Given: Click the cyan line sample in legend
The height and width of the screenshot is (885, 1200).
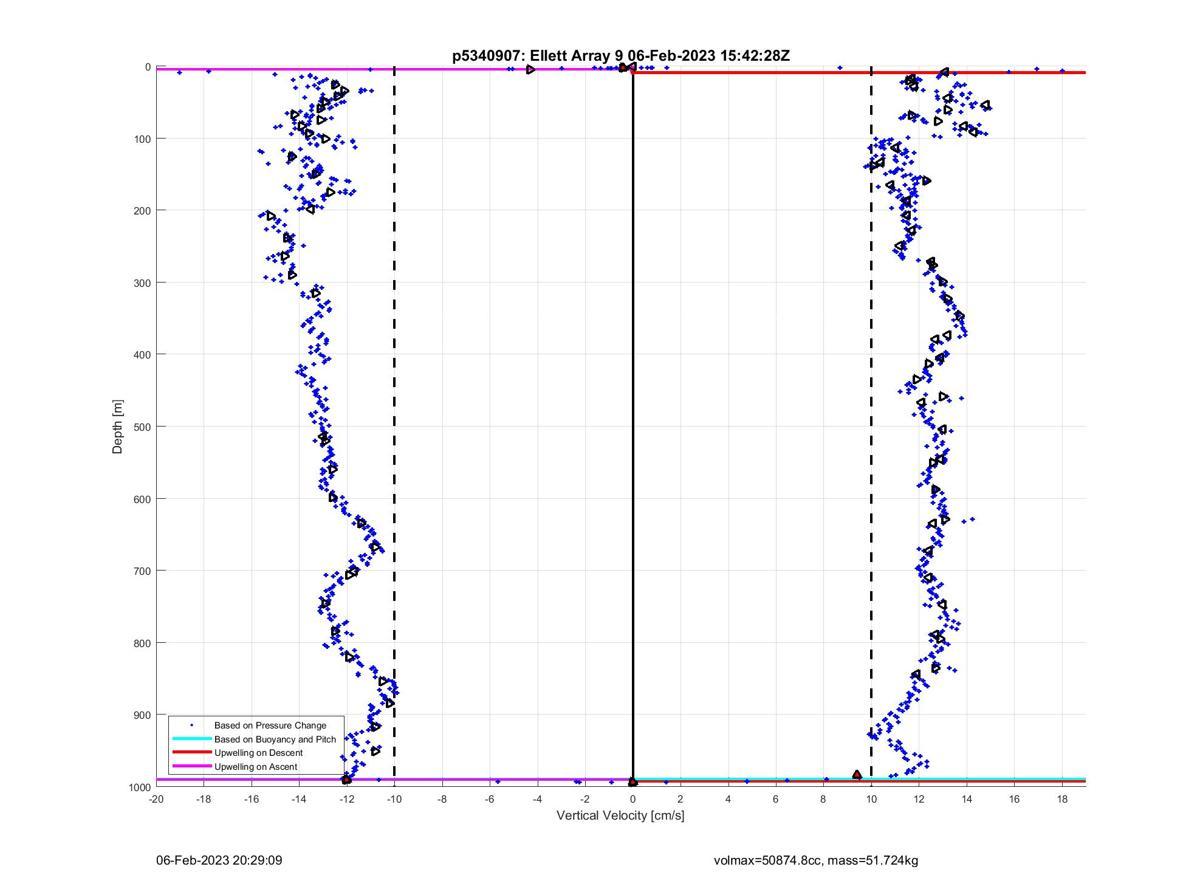Looking at the screenshot, I should click(192, 739).
